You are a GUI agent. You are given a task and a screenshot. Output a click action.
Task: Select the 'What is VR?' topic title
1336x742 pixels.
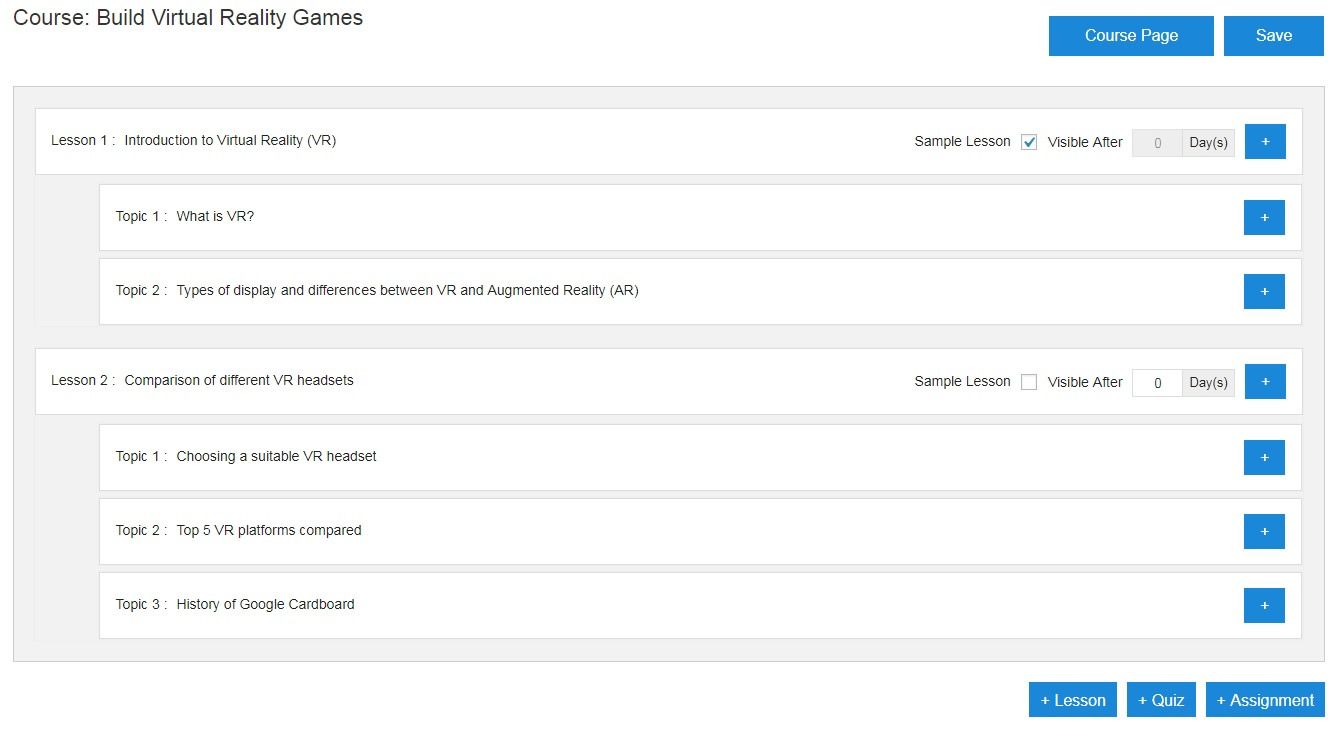215,217
